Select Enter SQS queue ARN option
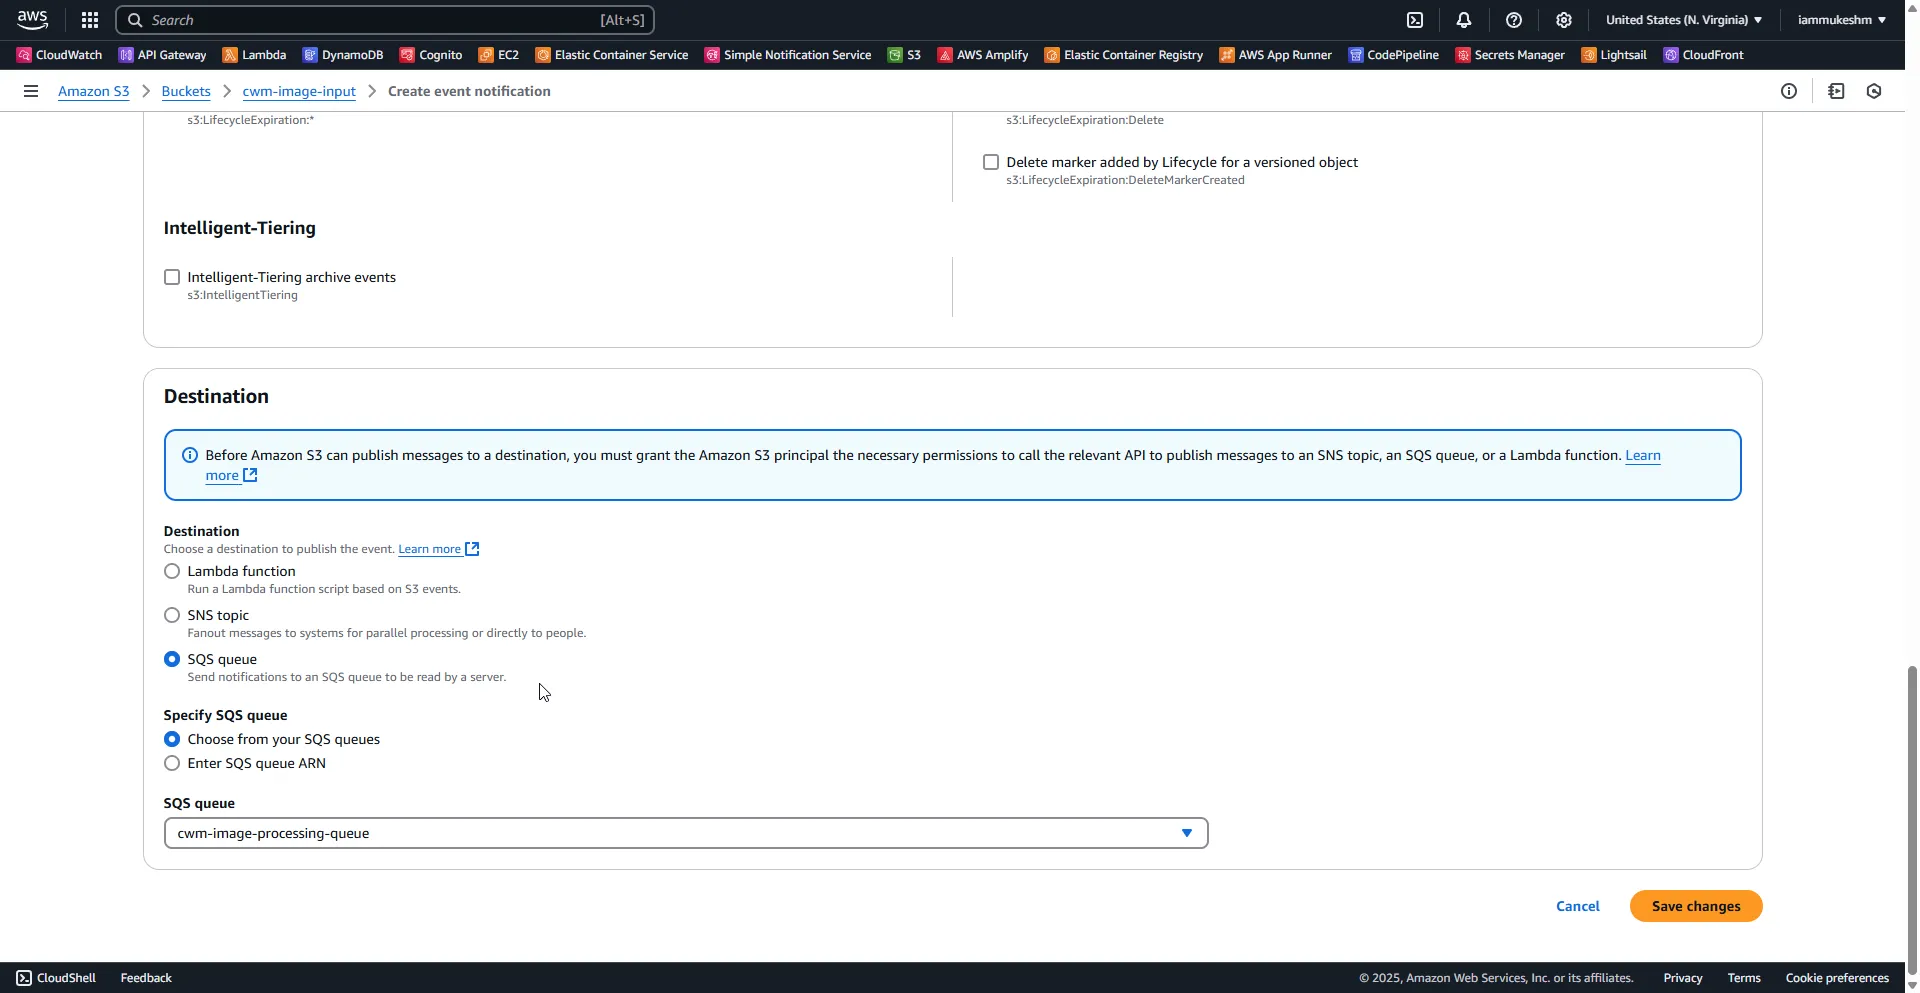This screenshot has height=993, width=1920. pos(171,763)
